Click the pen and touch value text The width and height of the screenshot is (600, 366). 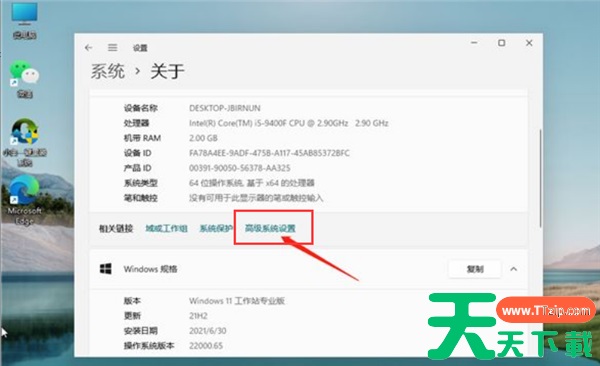[256, 198]
